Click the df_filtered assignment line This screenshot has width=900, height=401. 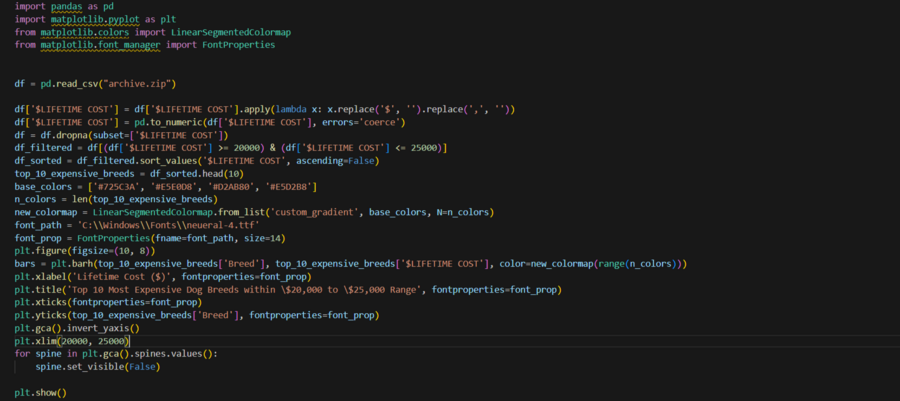click(x=231, y=148)
